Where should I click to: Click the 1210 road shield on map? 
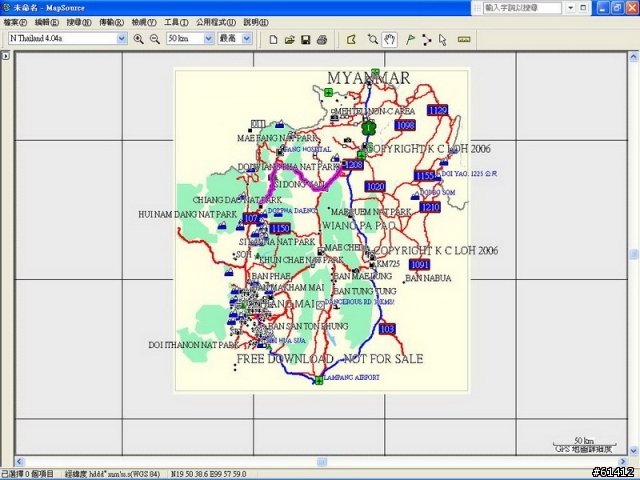click(430, 207)
